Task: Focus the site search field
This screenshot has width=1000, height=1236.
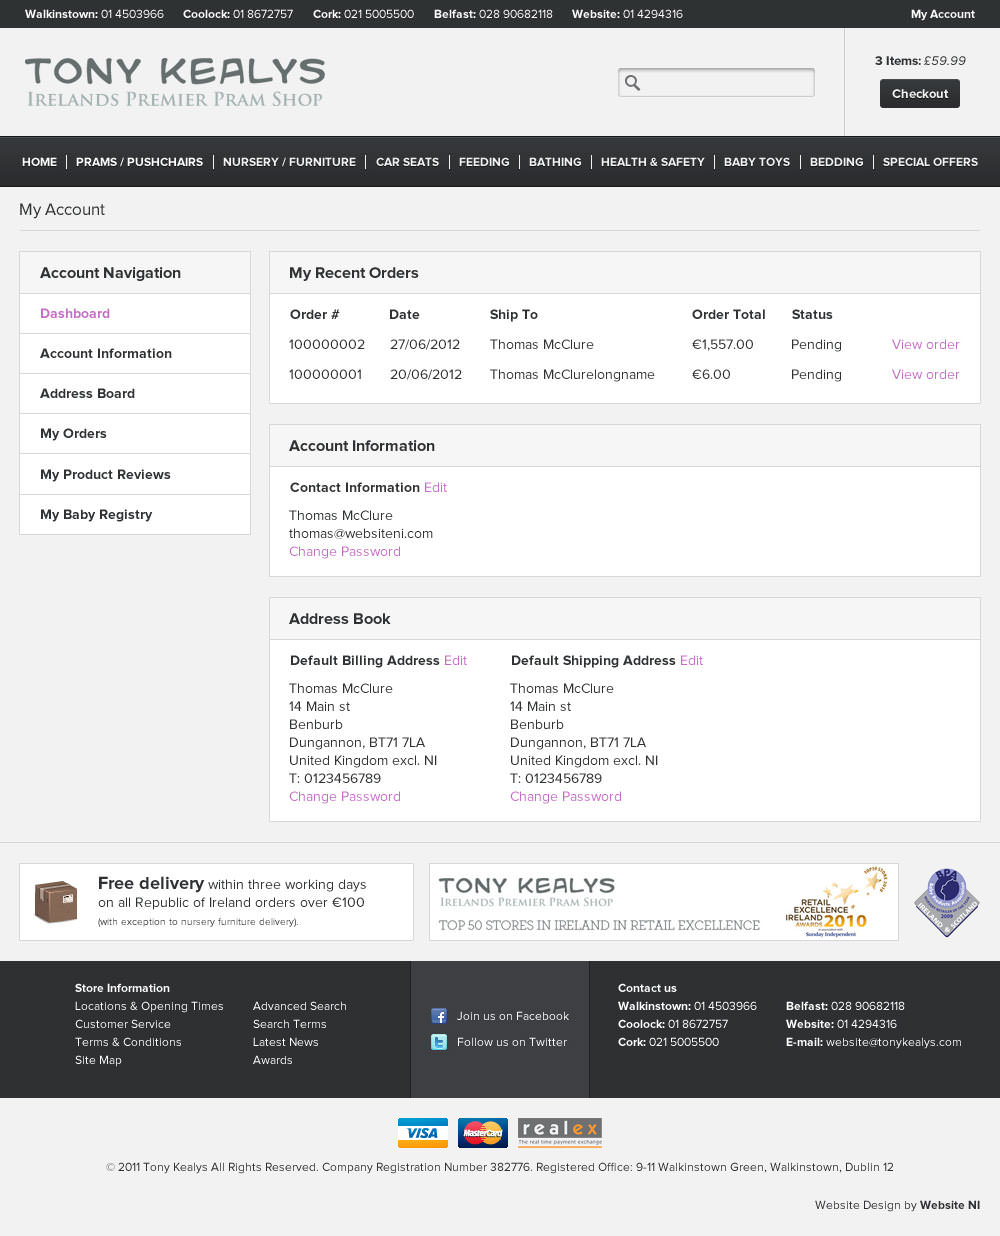Action: pos(716,82)
